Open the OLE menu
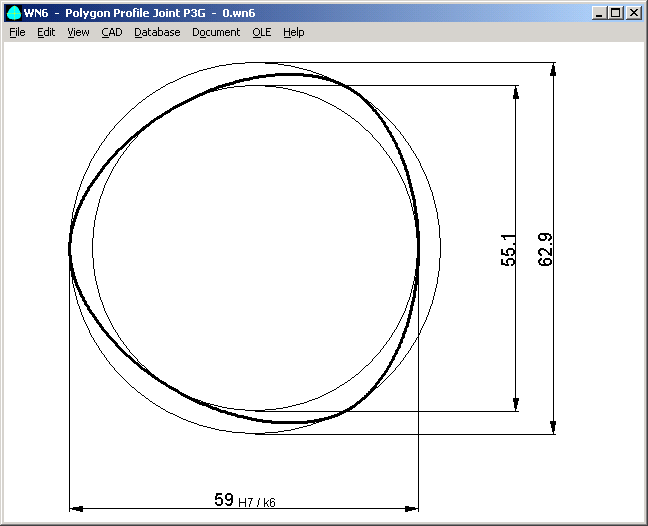Image resolution: width=648 pixels, height=526 pixels. coord(261,32)
